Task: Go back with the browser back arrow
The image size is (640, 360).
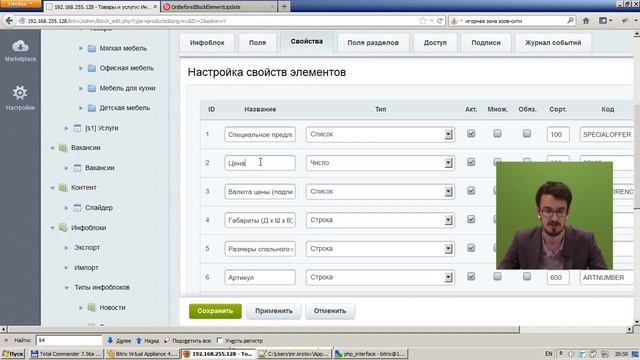Action: [x=9, y=20]
